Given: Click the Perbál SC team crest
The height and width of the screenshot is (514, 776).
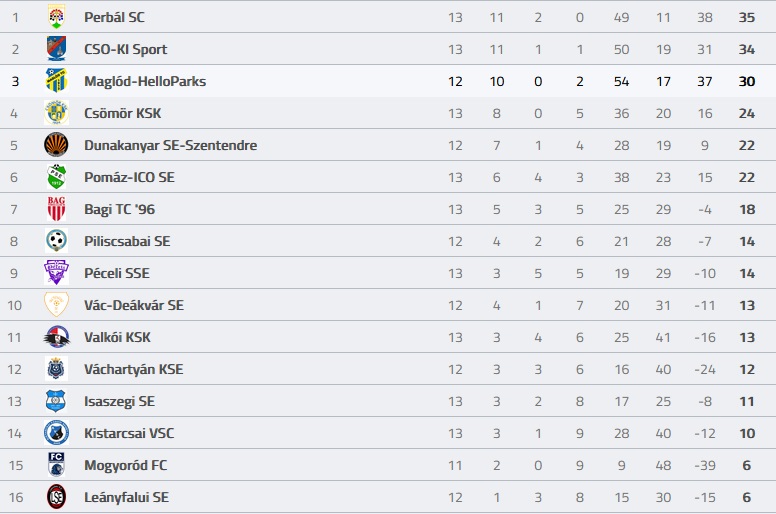Looking at the screenshot, I should coord(56,17).
